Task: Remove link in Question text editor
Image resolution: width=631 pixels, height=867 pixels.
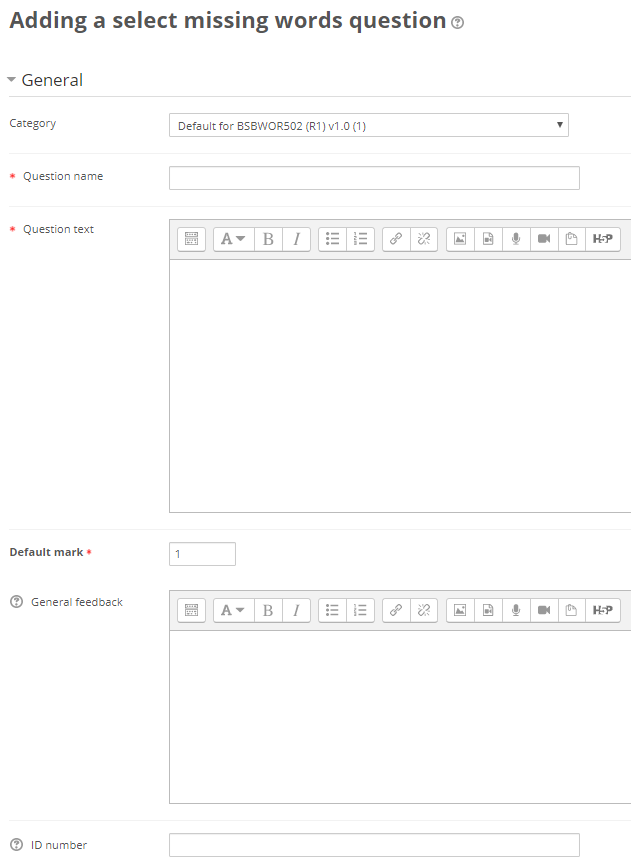Action: point(424,239)
